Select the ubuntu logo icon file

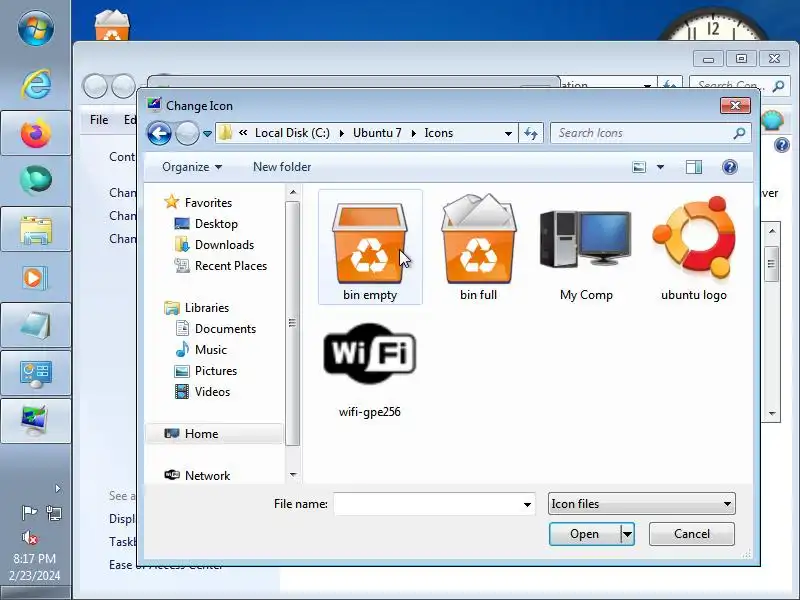[694, 247]
